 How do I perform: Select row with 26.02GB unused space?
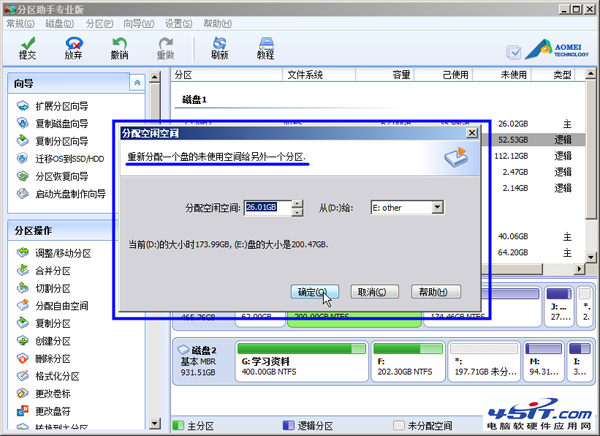pyautogui.click(x=533, y=124)
